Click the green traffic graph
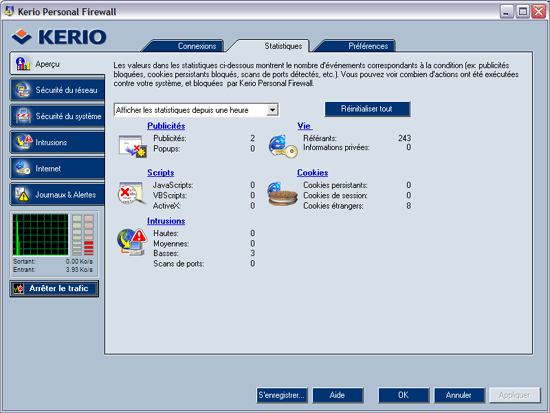550x413 pixels. point(40,235)
